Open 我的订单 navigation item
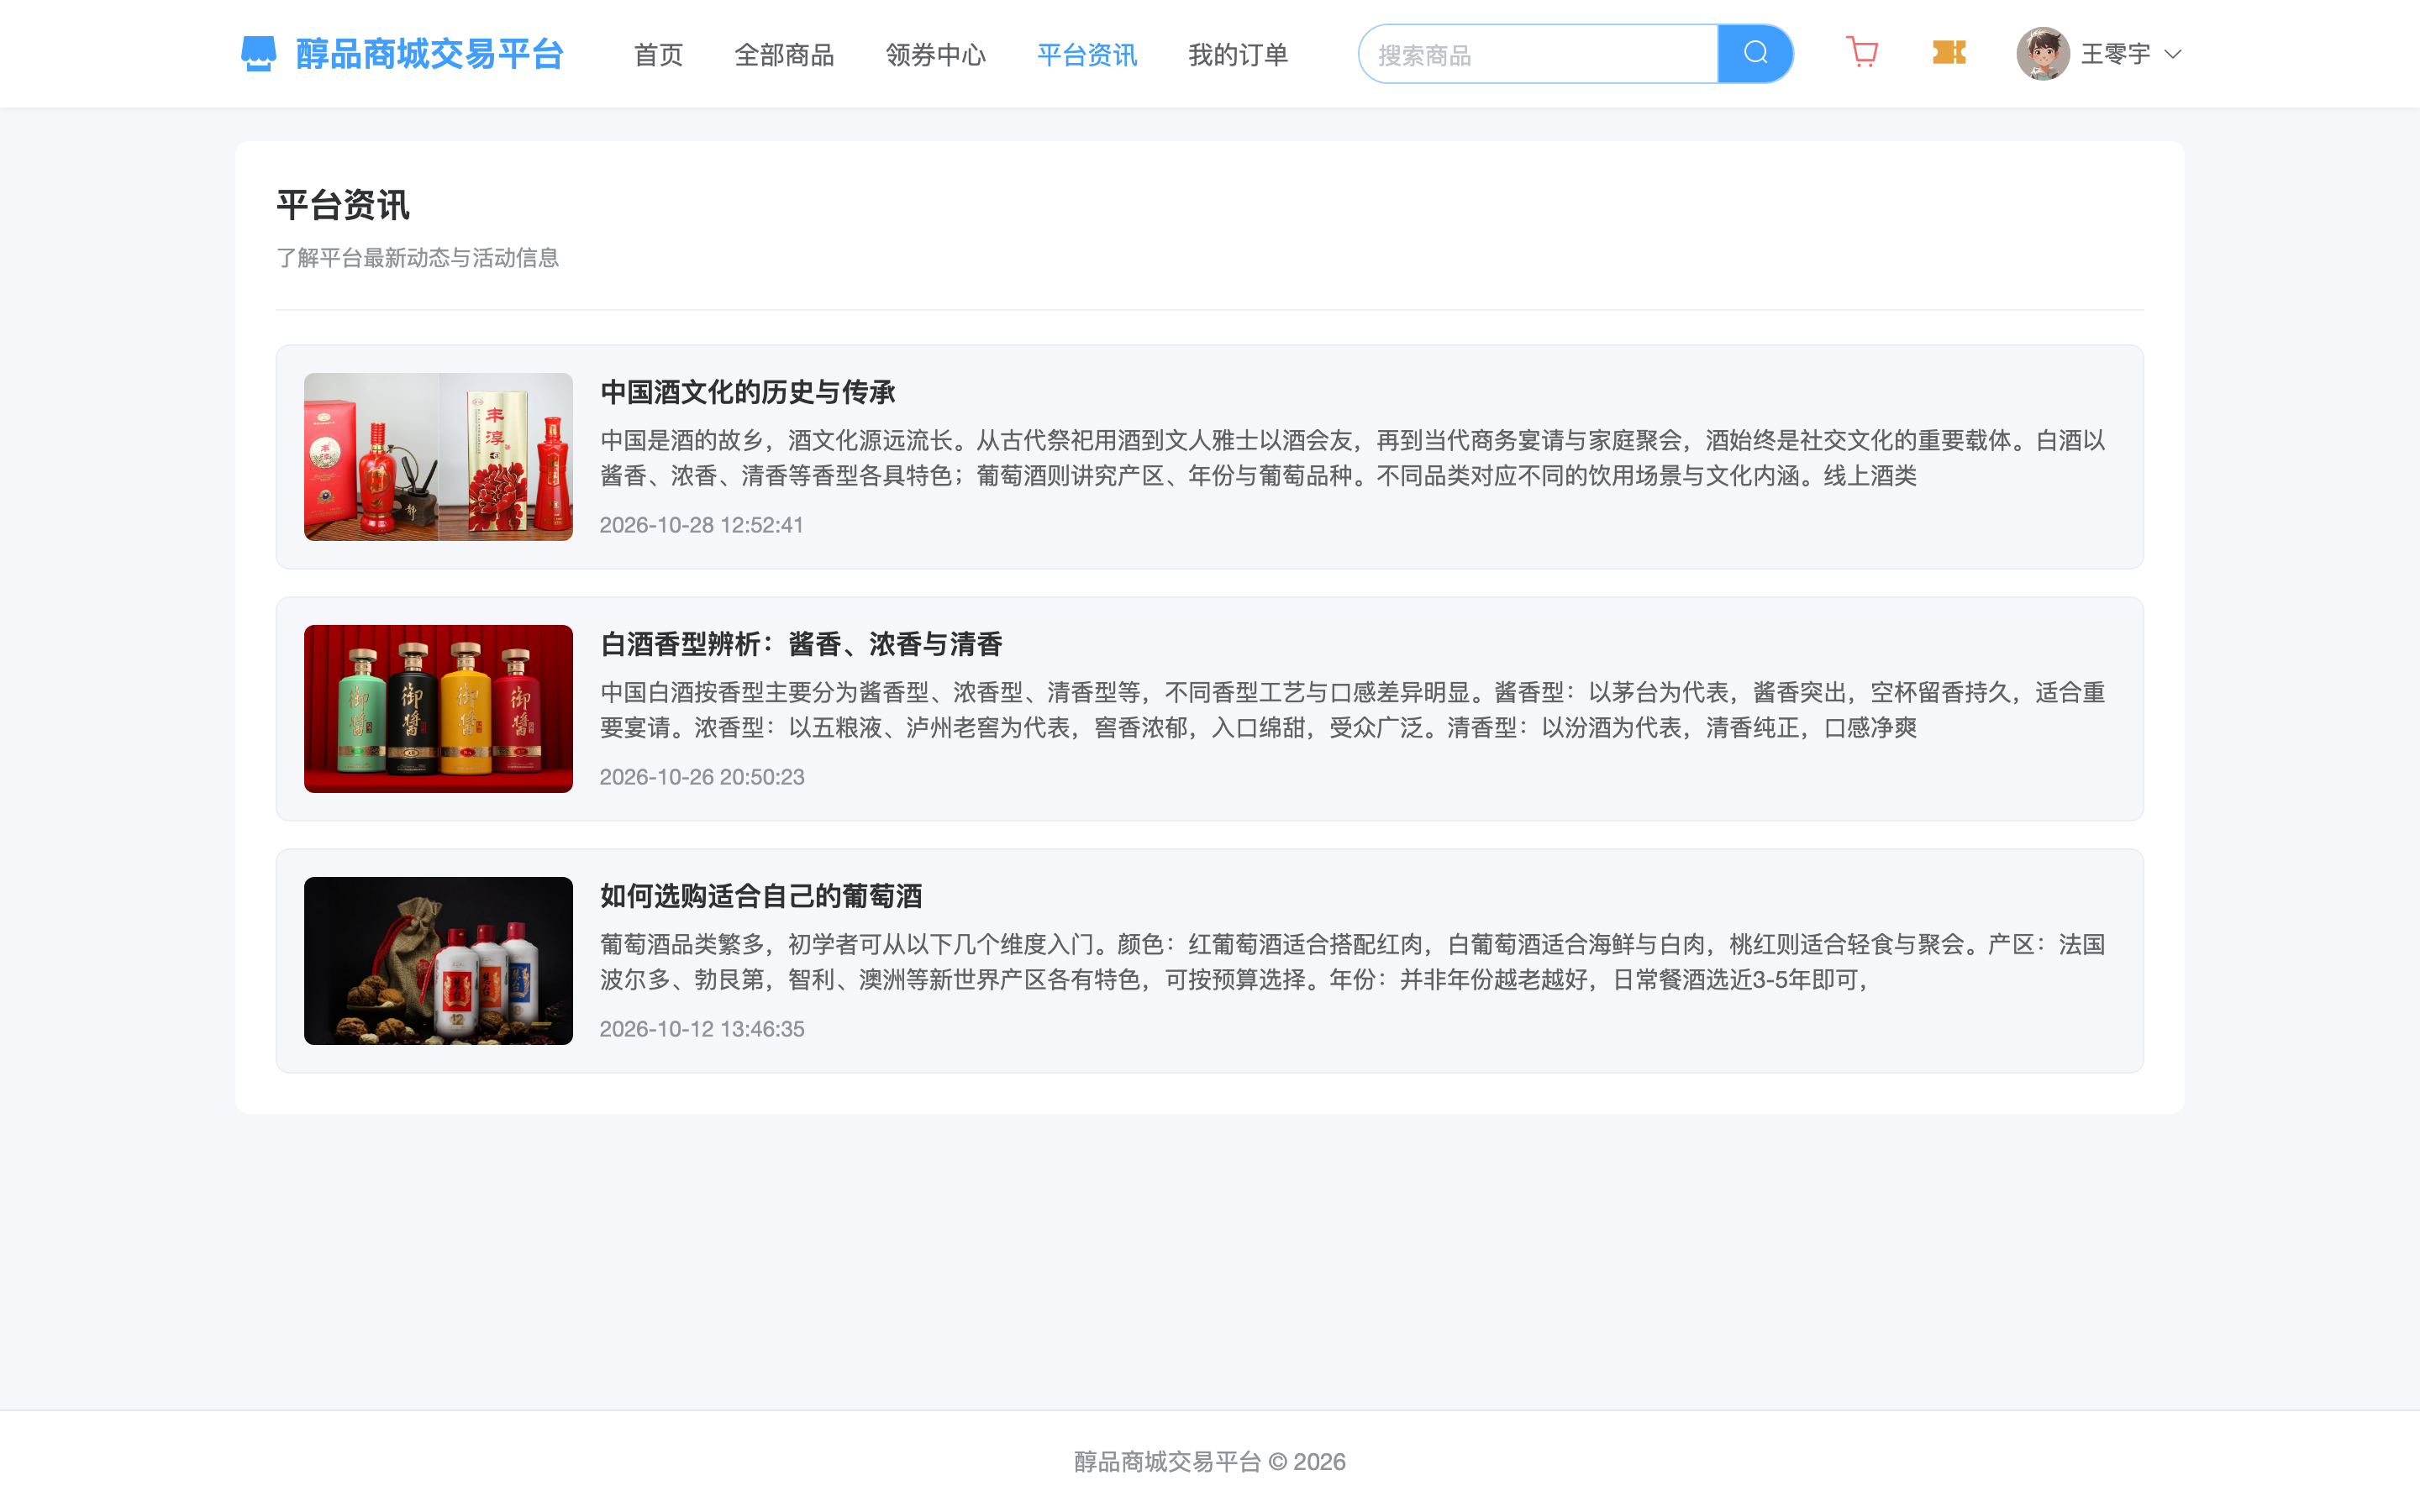The height and width of the screenshot is (1512, 2420). [1238, 55]
